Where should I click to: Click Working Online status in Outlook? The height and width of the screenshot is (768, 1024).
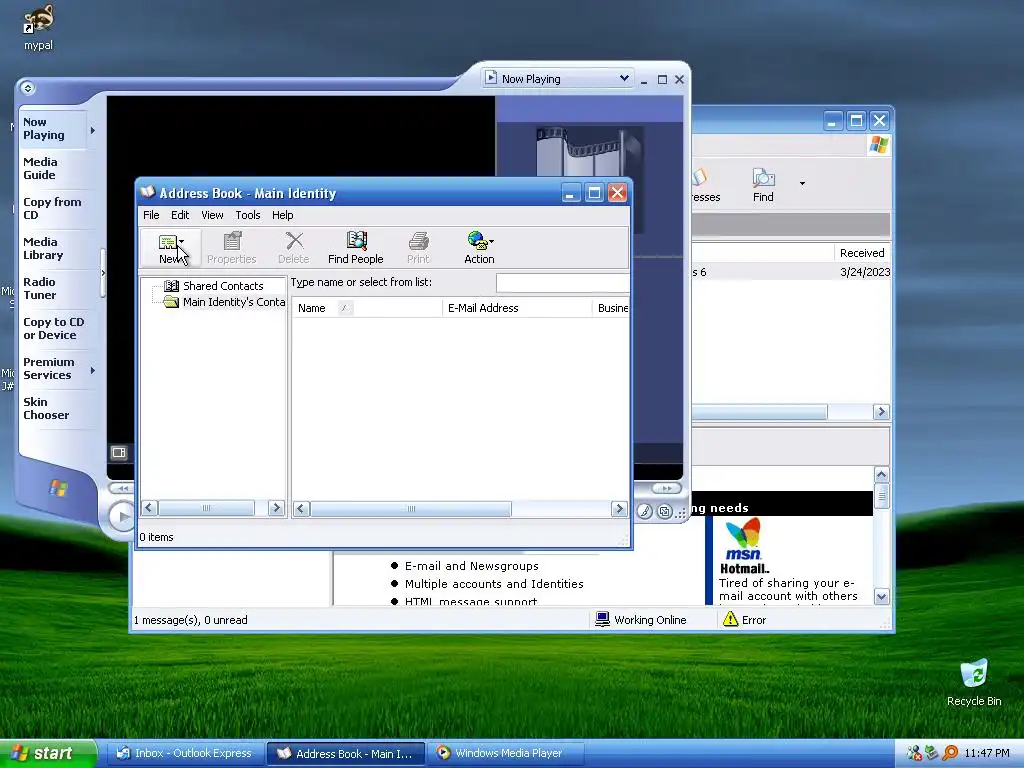[x=641, y=620]
